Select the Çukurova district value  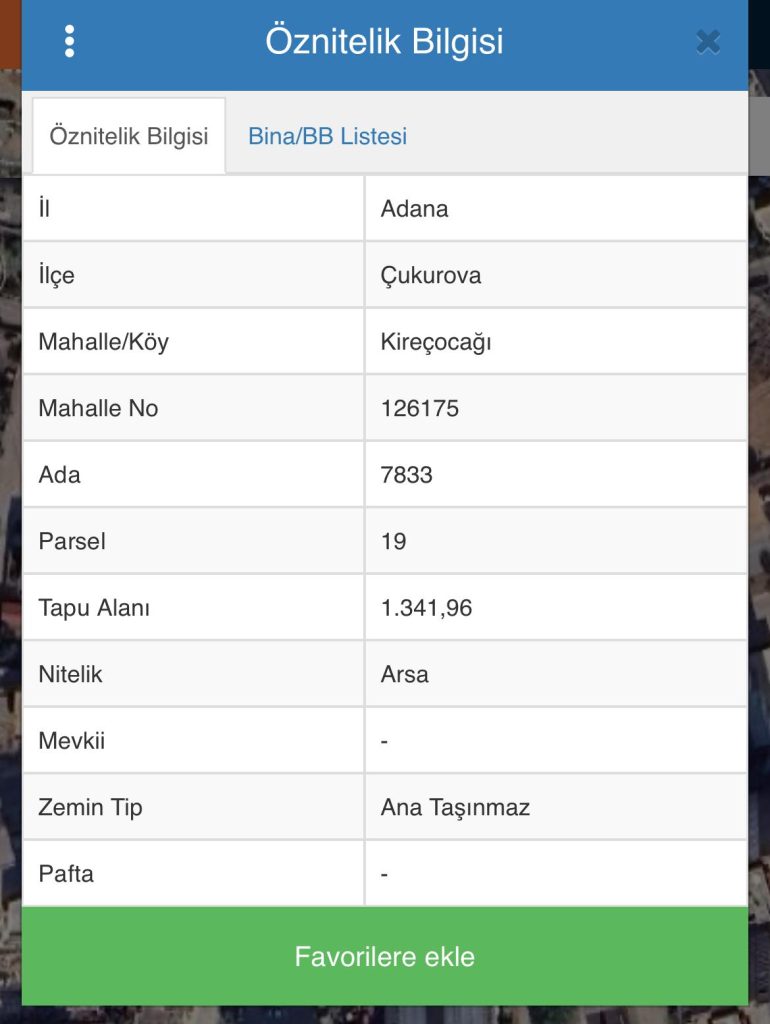tap(431, 275)
